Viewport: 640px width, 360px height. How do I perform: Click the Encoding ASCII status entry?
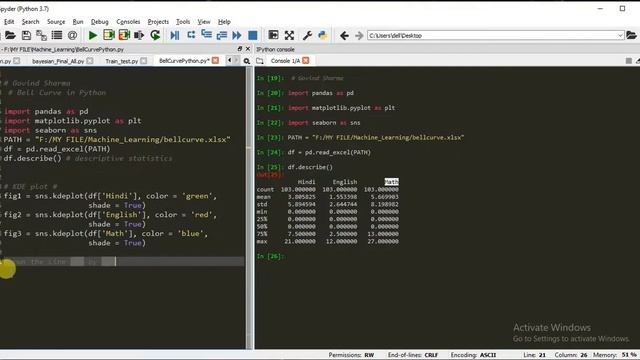click(473, 355)
